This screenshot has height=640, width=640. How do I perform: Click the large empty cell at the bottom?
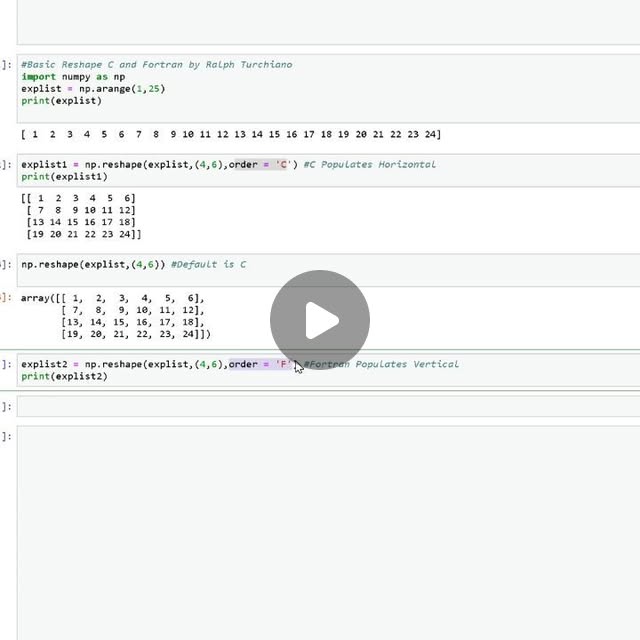click(x=328, y=533)
